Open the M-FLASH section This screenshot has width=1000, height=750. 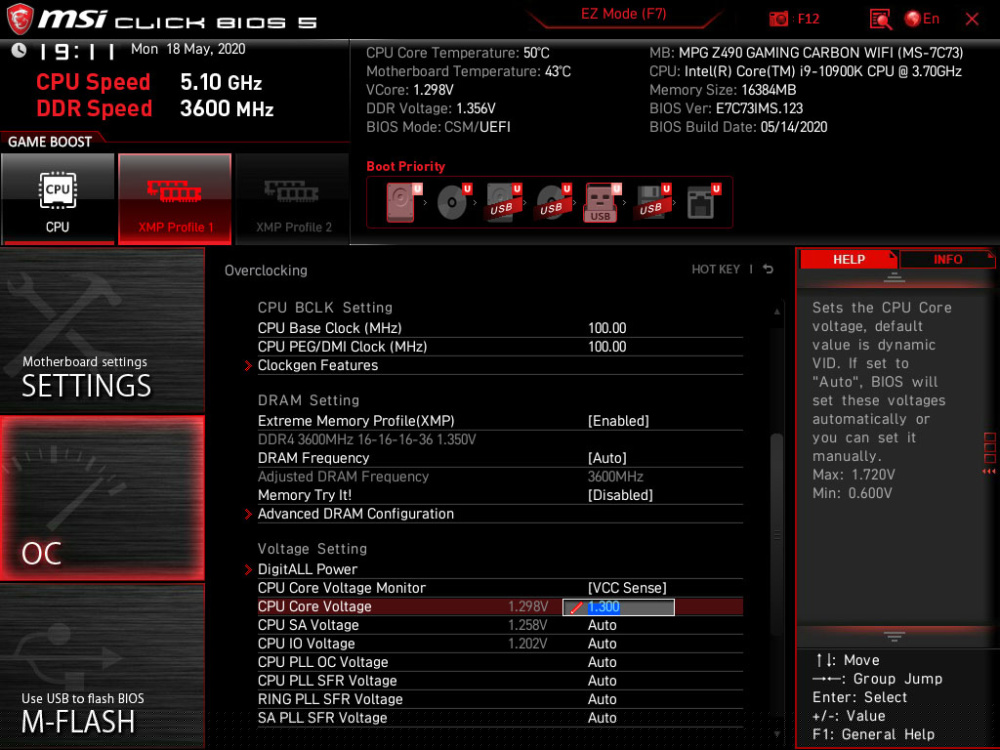click(102, 665)
